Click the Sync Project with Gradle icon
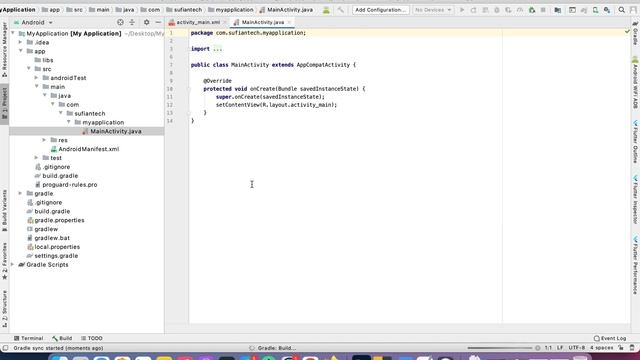This screenshot has width=640, height=360. click(x=584, y=10)
